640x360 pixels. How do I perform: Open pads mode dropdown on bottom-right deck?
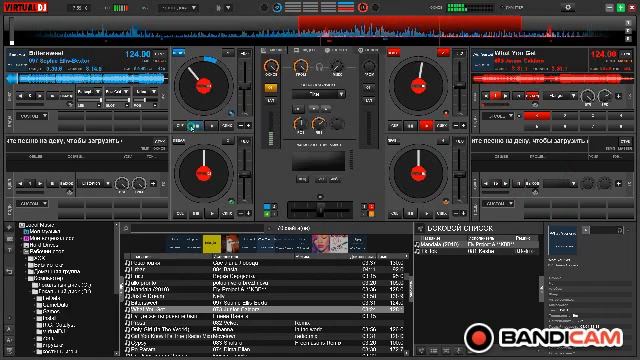pos(498,203)
